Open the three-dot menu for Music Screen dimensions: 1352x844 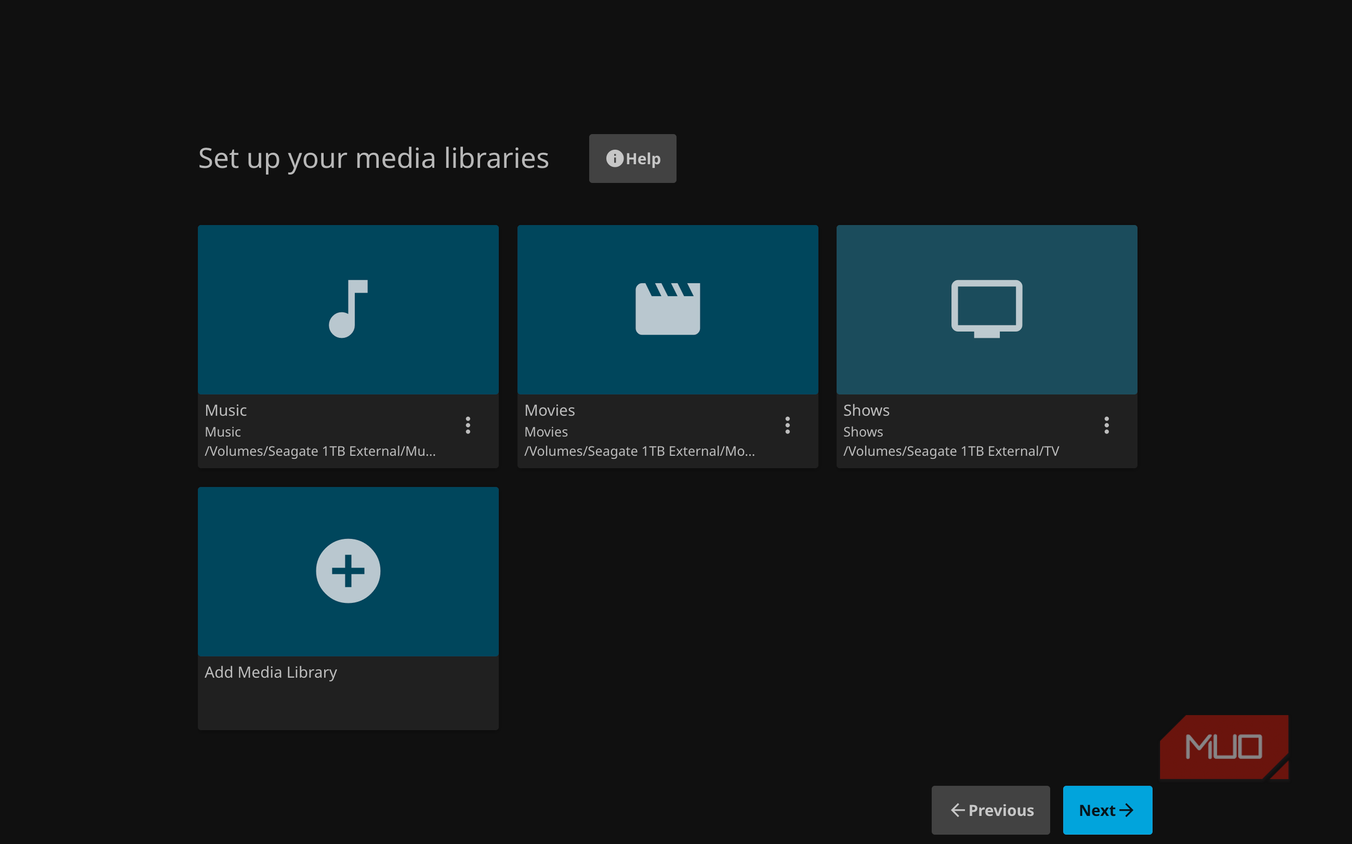[468, 425]
